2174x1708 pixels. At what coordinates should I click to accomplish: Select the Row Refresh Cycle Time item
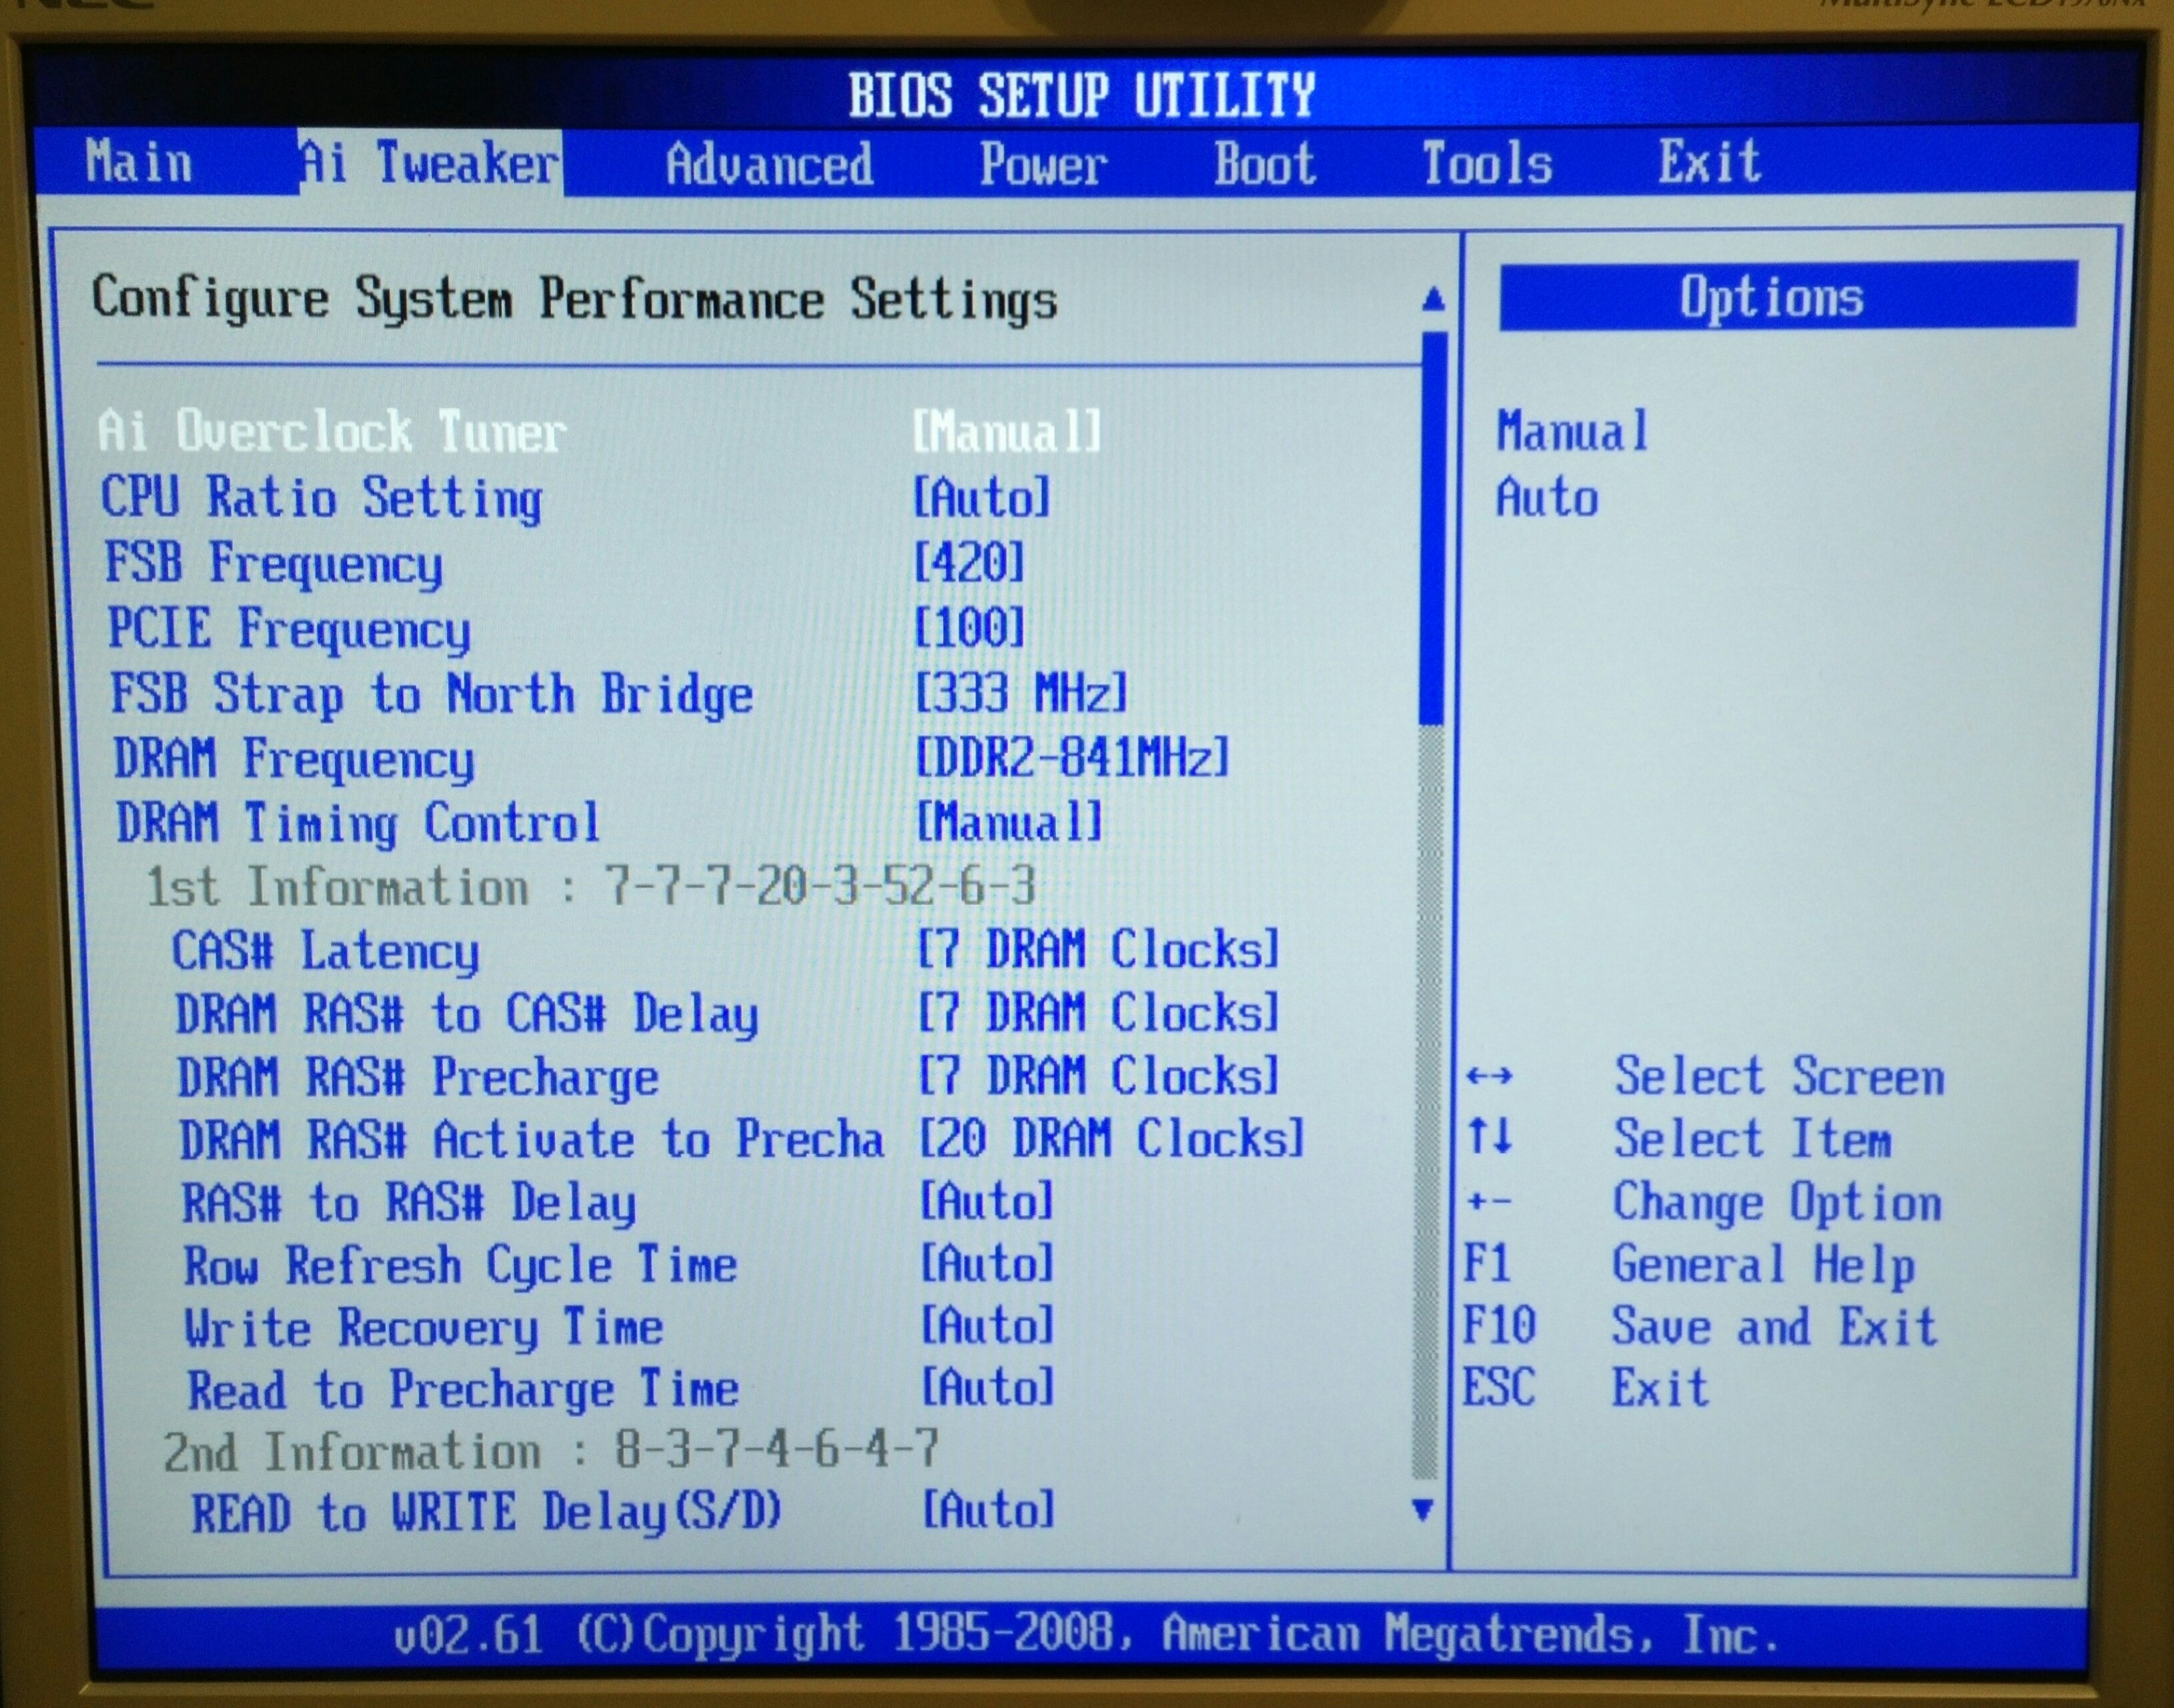coord(460,1266)
